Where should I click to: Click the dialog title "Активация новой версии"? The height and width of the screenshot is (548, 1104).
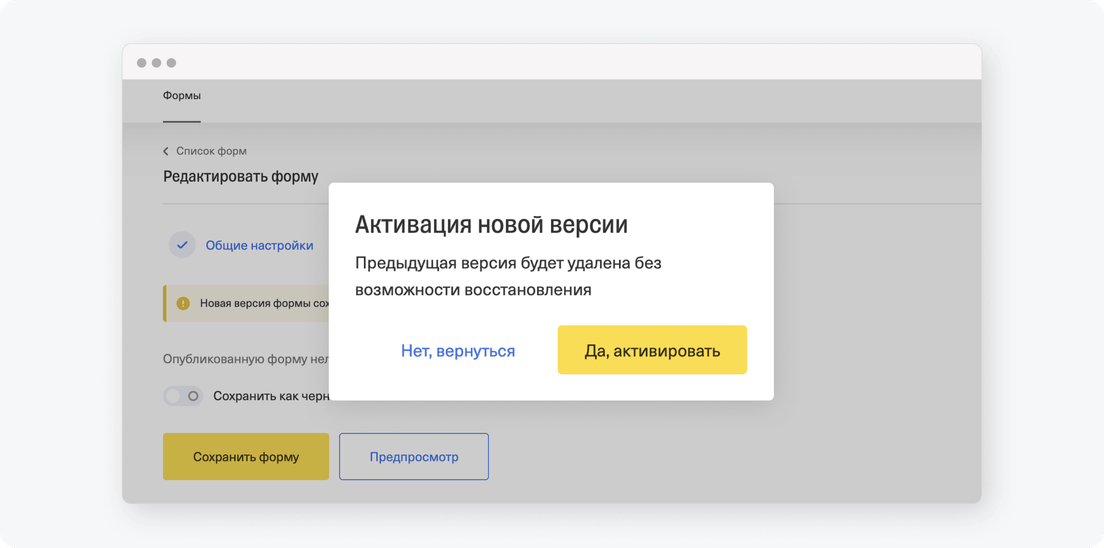point(491,225)
